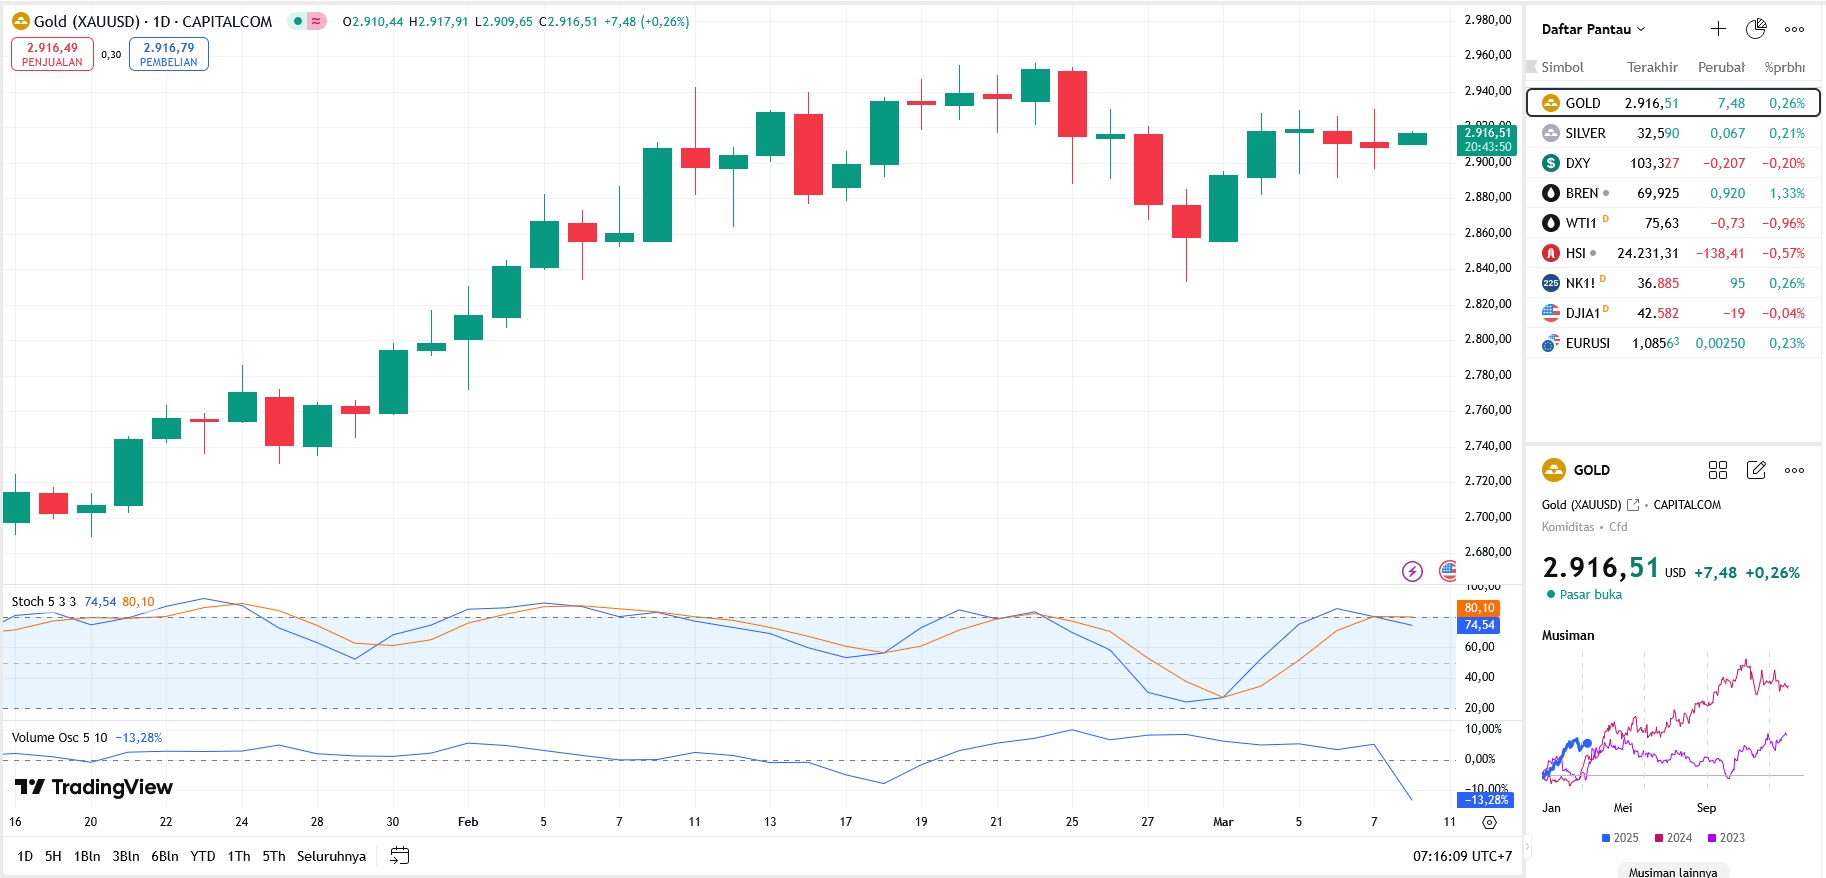Add a symbol to the watchlist
1826x878 pixels.
click(x=1718, y=29)
